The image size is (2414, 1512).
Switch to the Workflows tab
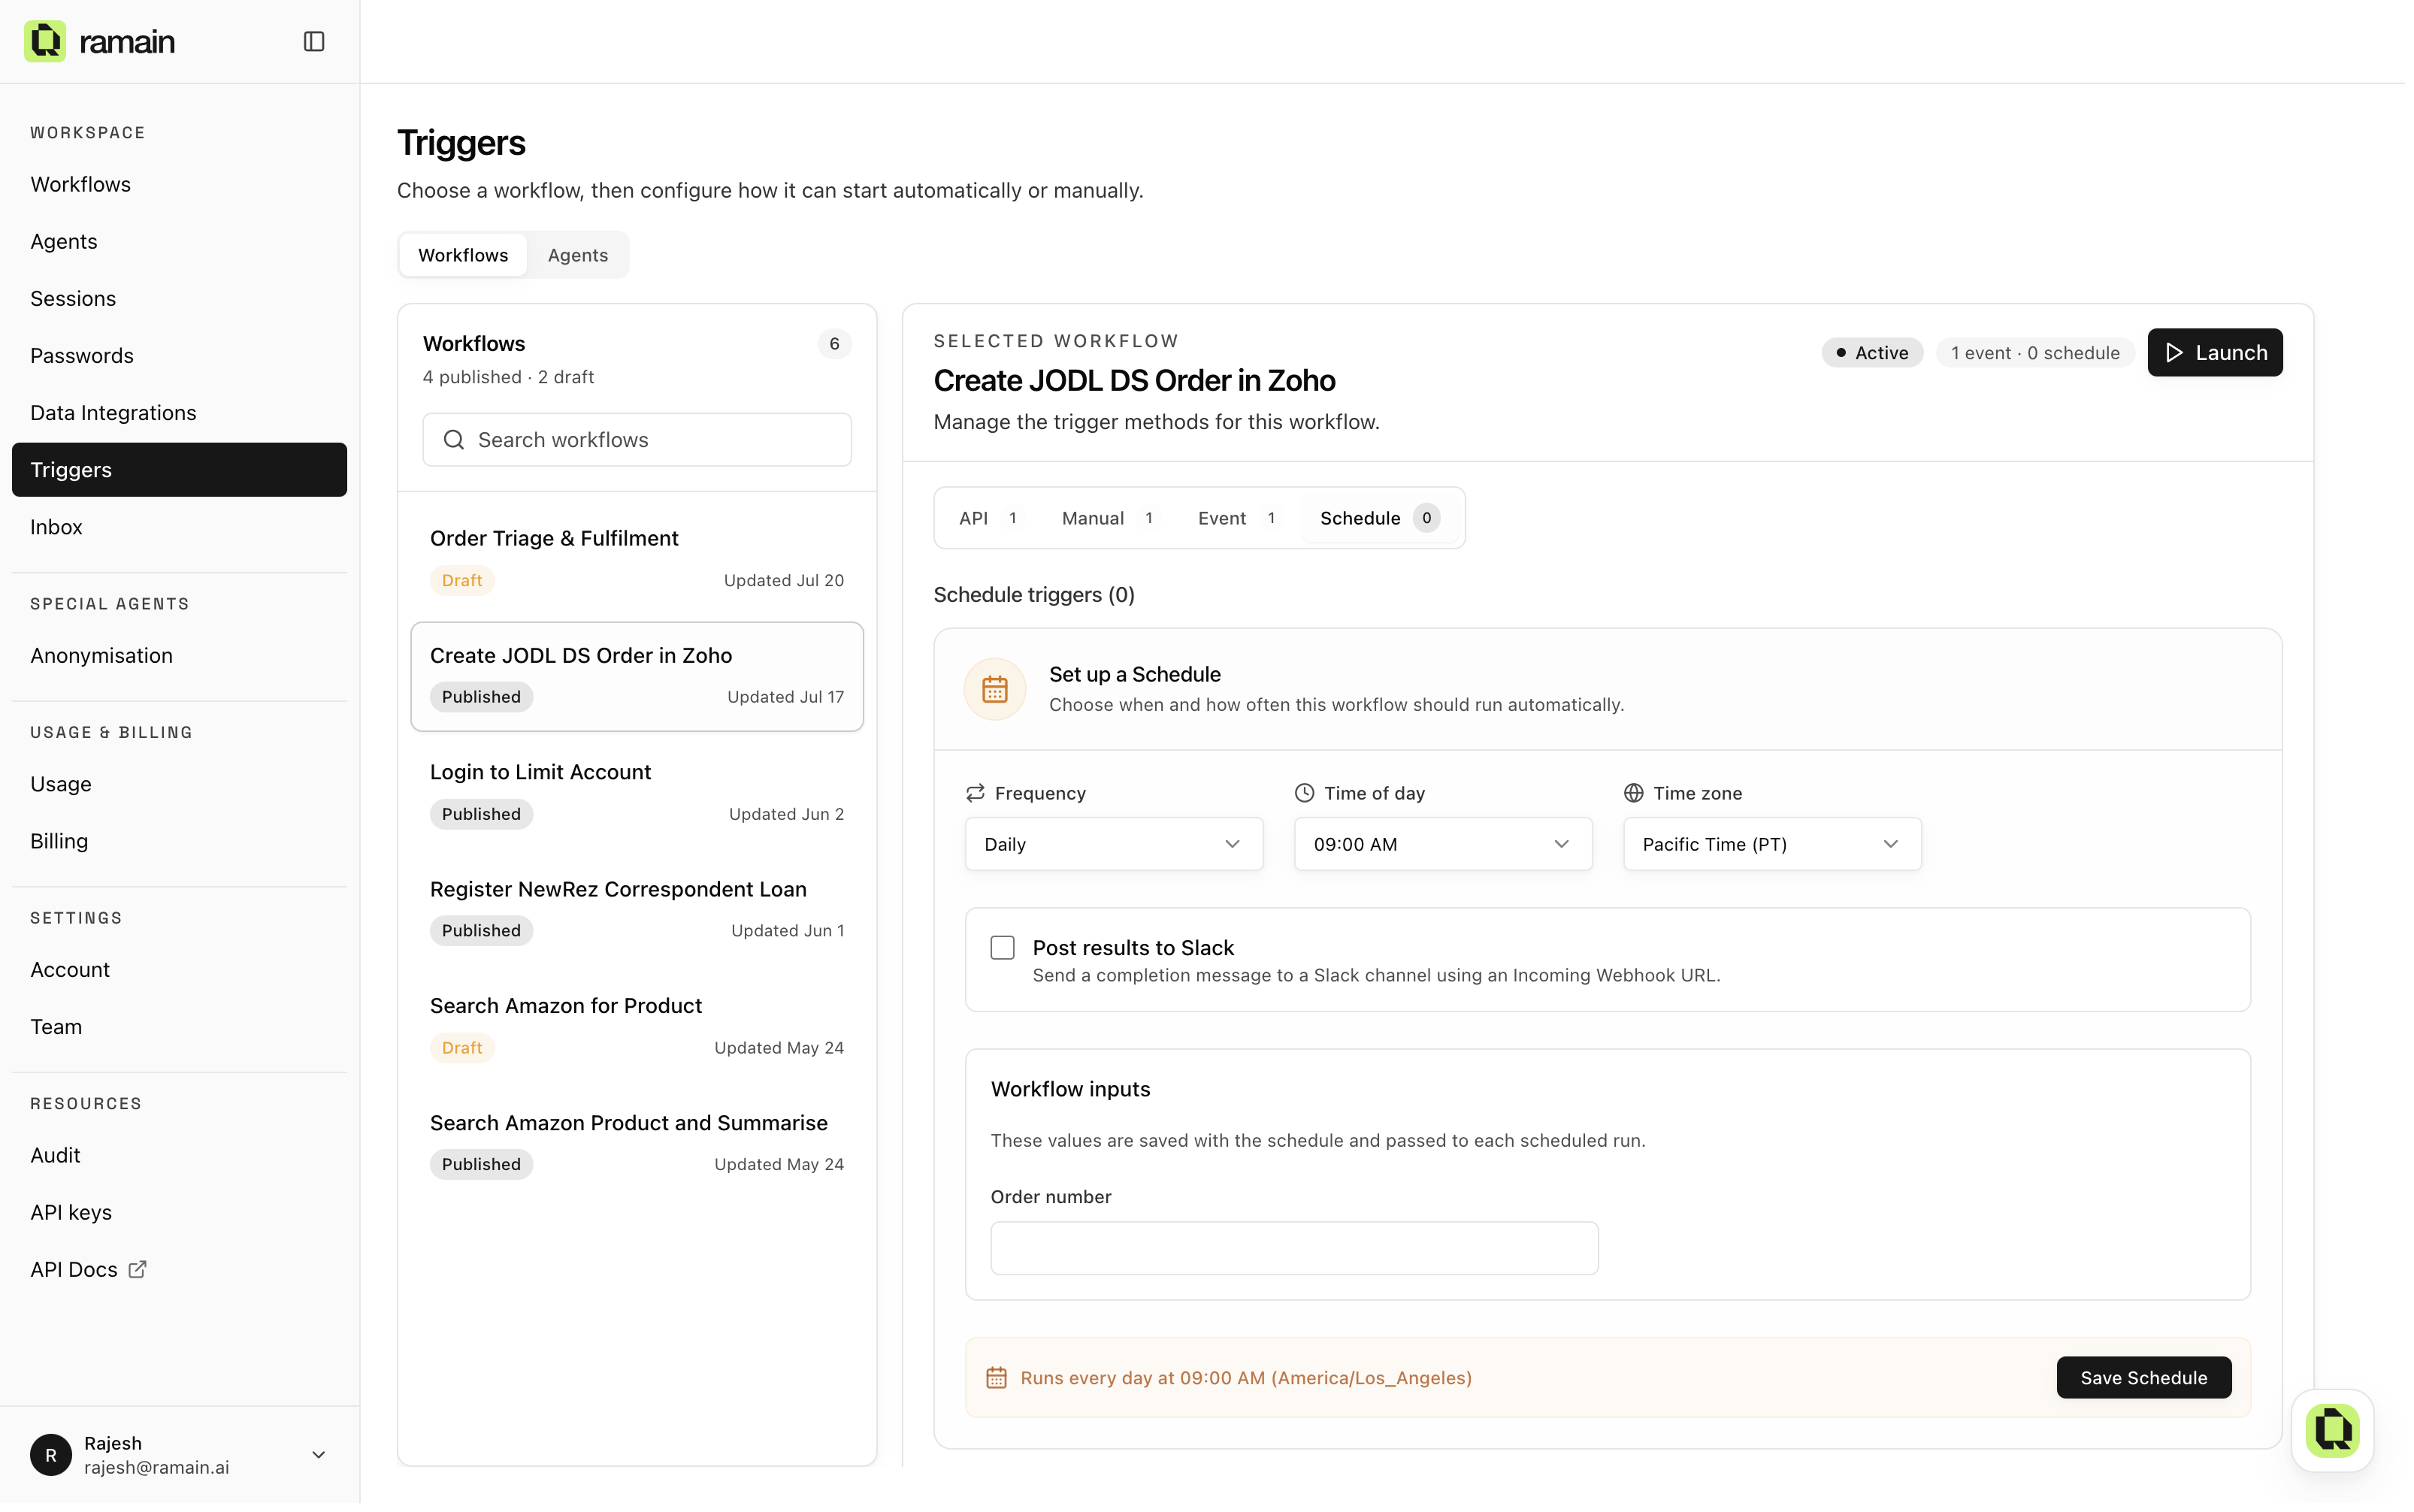[464, 255]
